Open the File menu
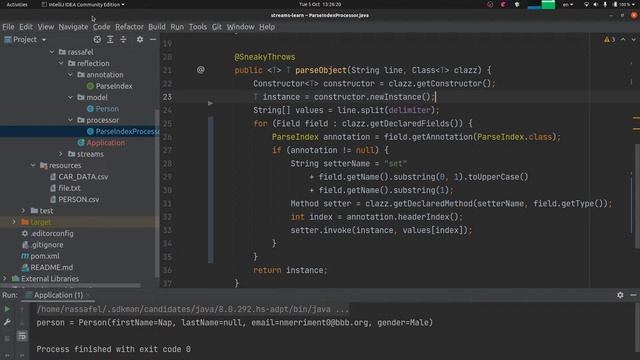The height and width of the screenshot is (360, 640). pos(8,27)
